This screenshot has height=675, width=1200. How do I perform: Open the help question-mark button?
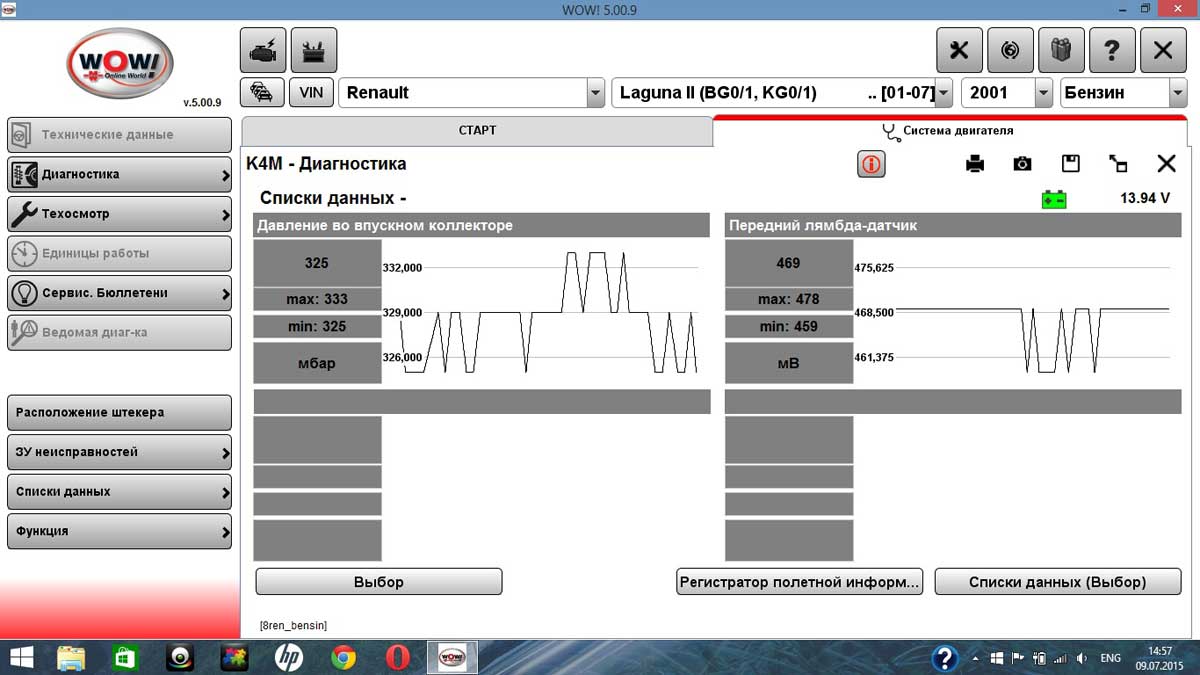tap(1112, 50)
